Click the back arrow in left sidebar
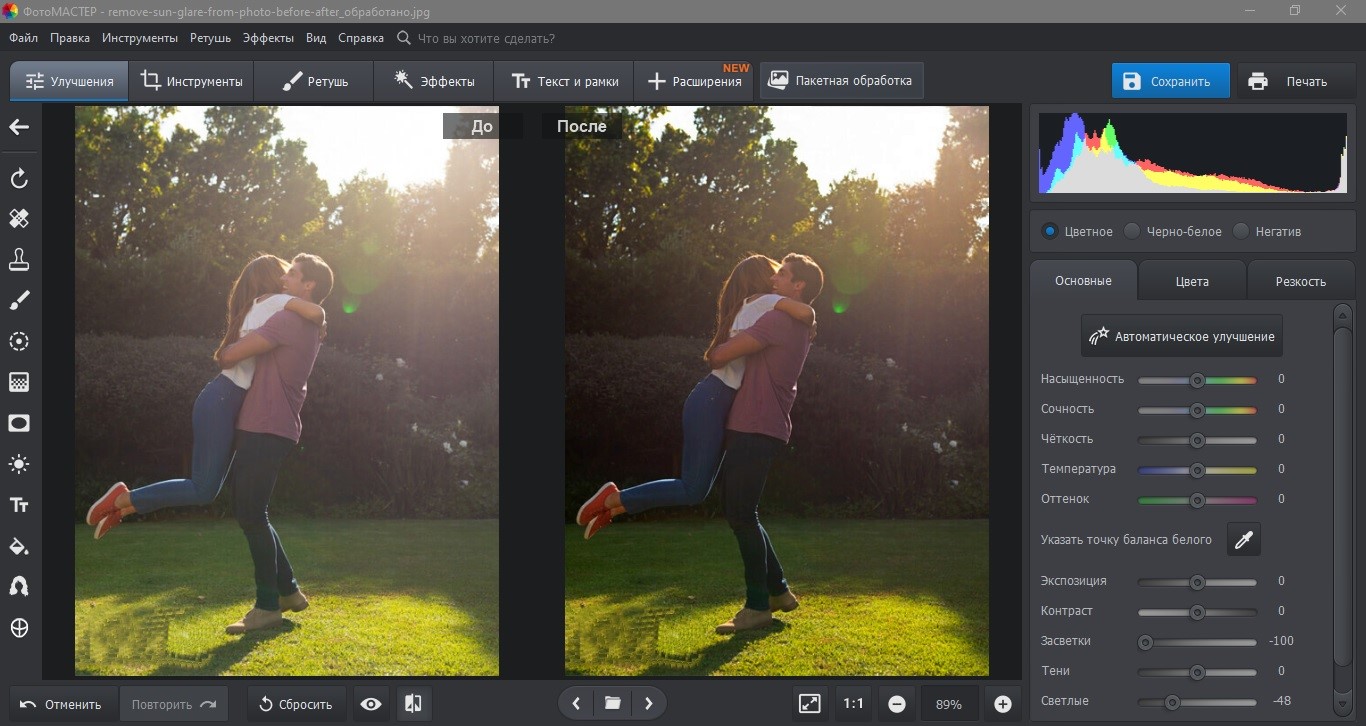The width and height of the screenshot is (1366, 726). pyautogui.click(x=19, y=127)
